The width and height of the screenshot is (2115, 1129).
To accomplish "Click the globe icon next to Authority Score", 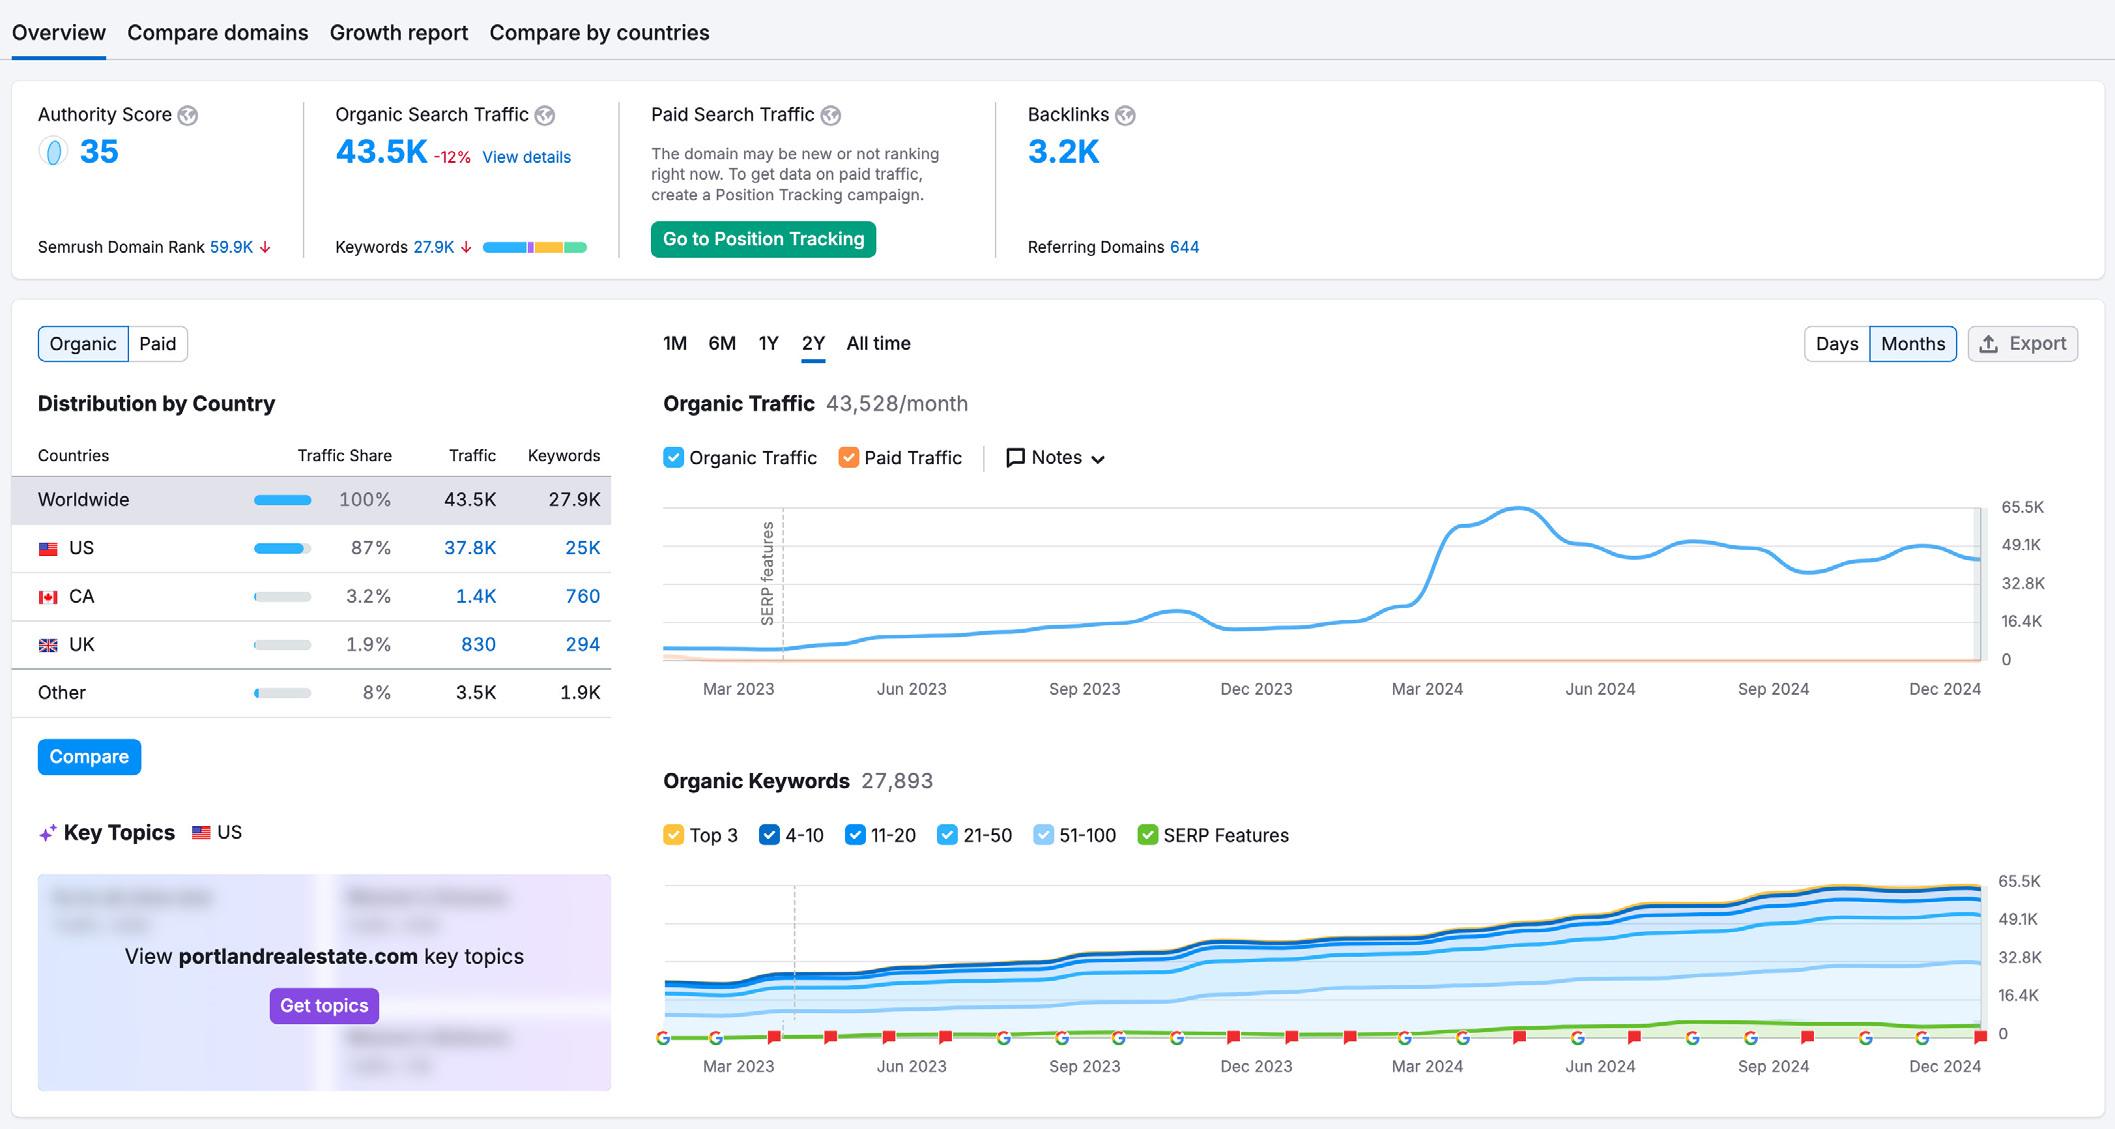I will 188,116.
